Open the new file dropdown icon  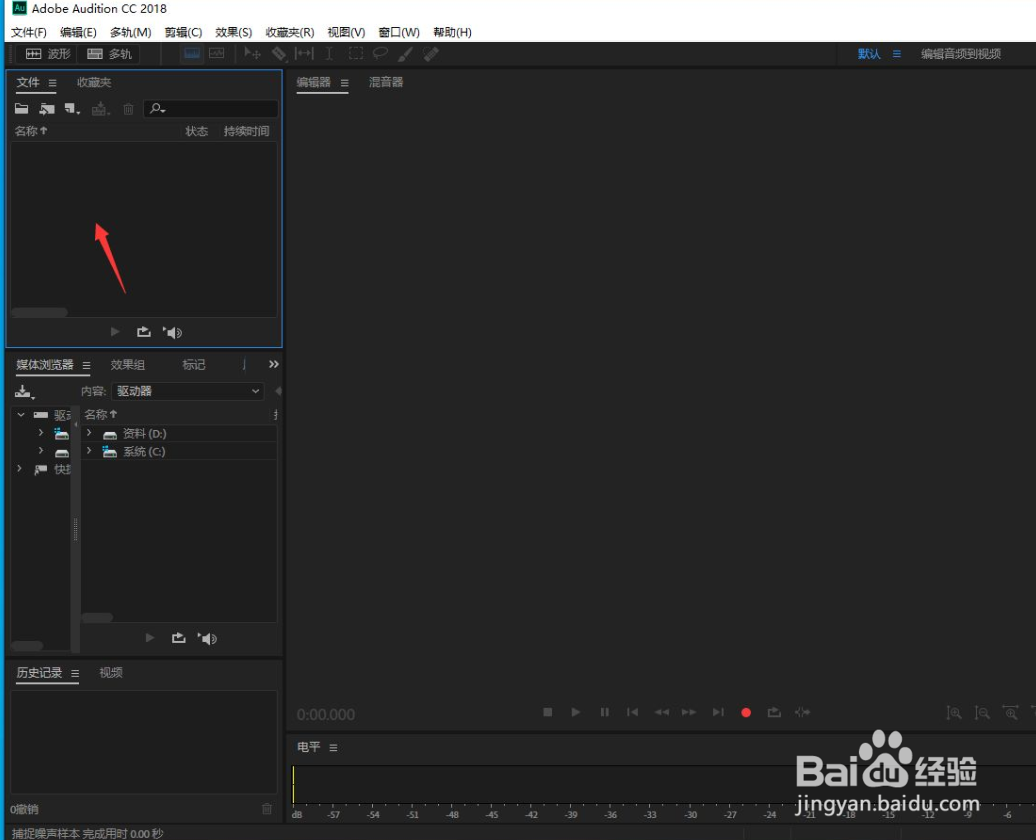click(x=72, y=109)
